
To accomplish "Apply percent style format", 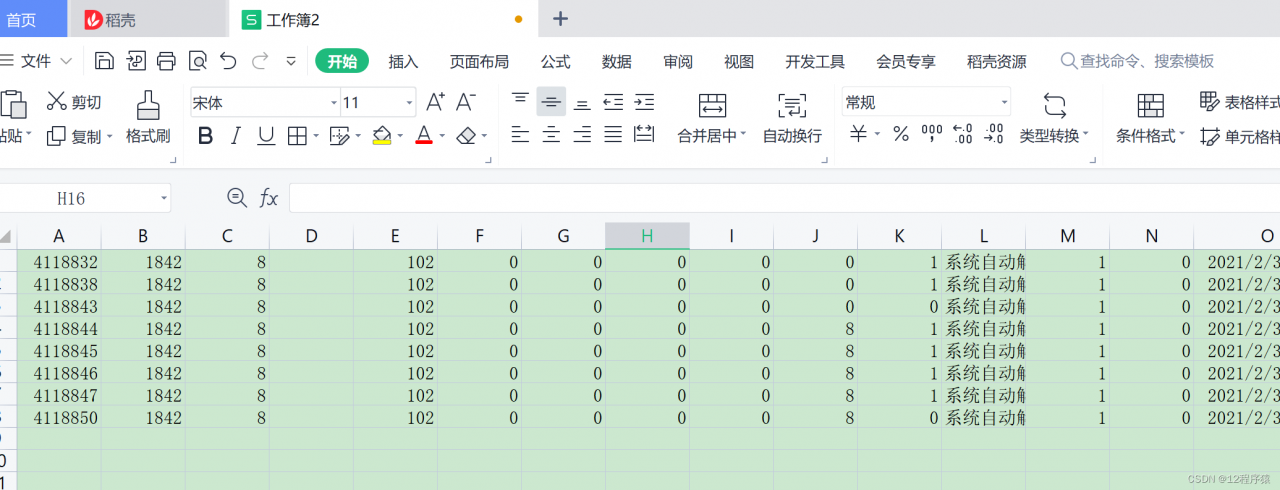I will [x=901, y=134].
